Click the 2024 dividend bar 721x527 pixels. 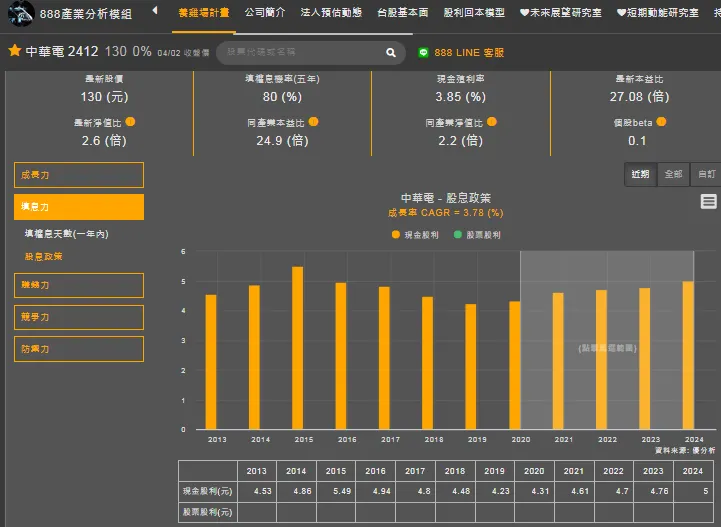pyautogui.click(x=688, y=355)
